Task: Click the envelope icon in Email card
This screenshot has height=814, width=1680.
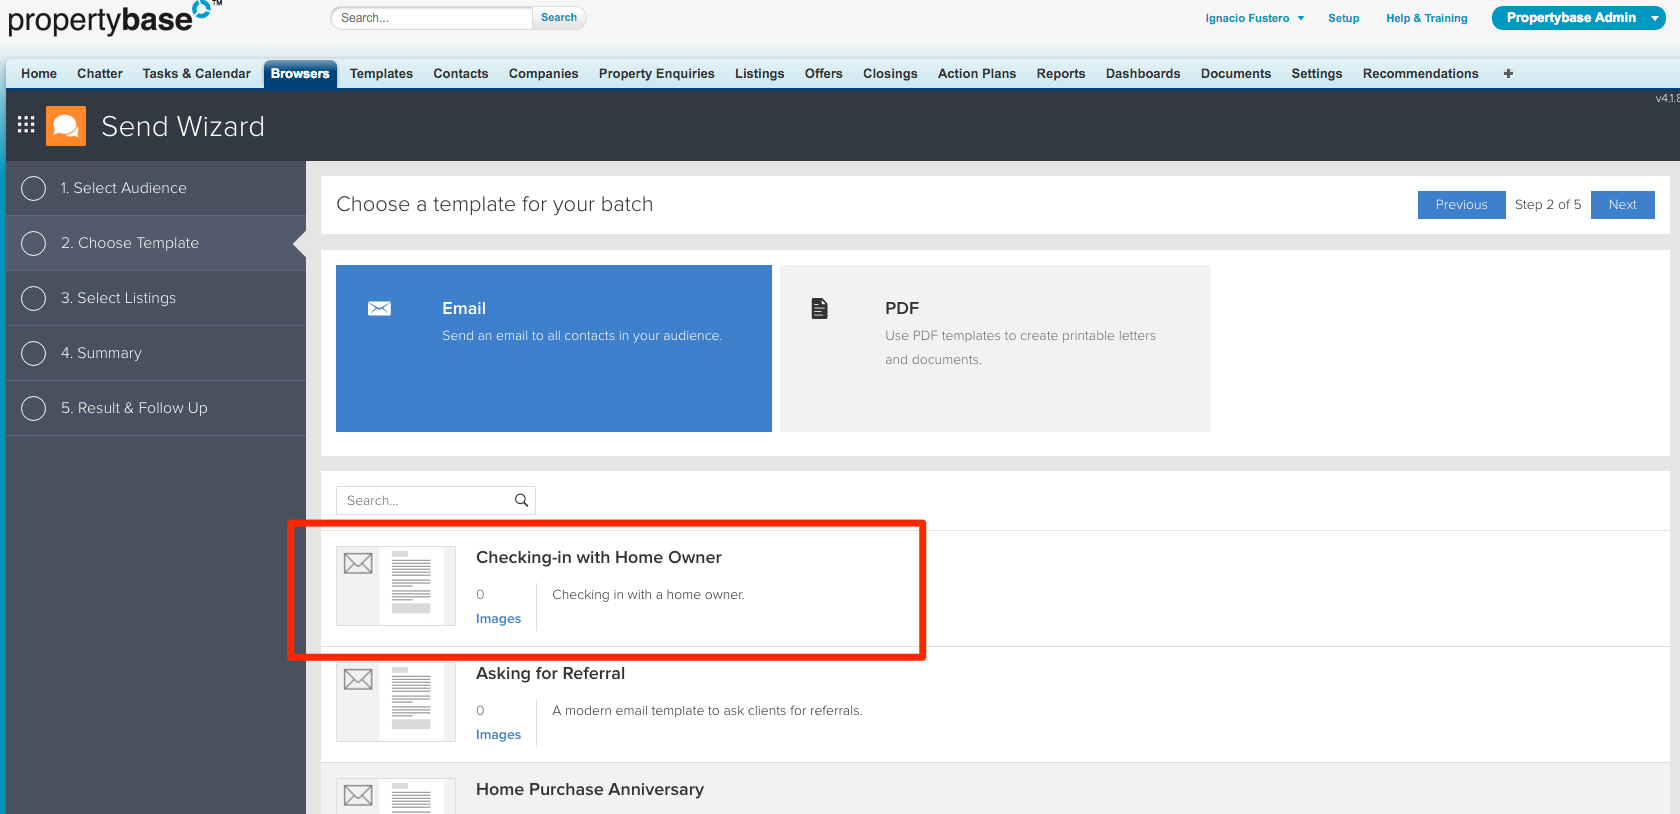Action: click(379, 308)
